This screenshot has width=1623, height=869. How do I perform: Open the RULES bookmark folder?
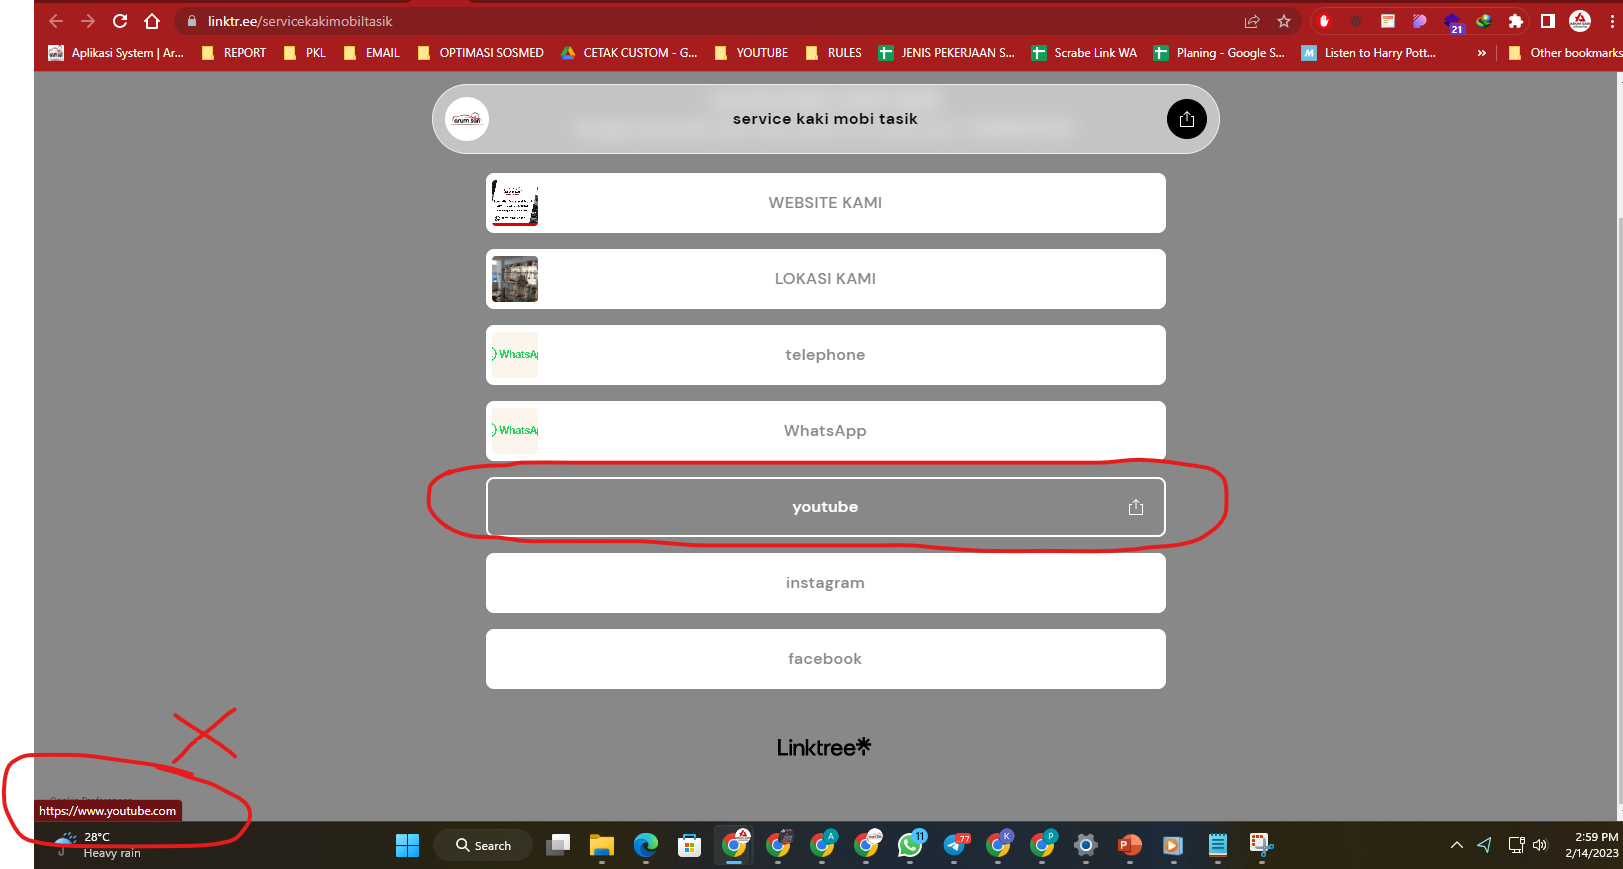(834, 53)
